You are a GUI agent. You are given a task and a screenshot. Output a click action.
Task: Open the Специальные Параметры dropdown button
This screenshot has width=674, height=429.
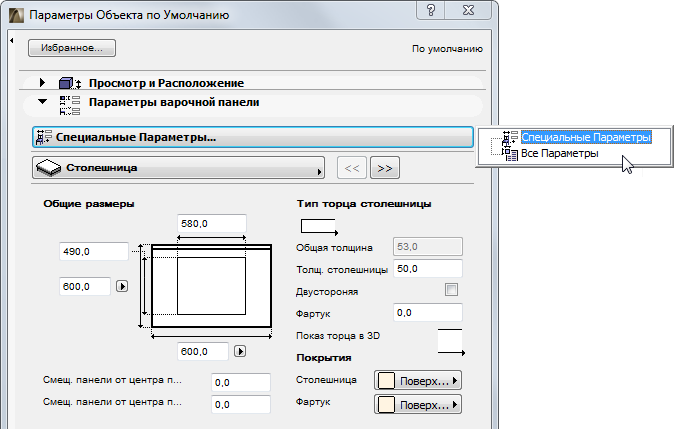[x=253, y=137]
